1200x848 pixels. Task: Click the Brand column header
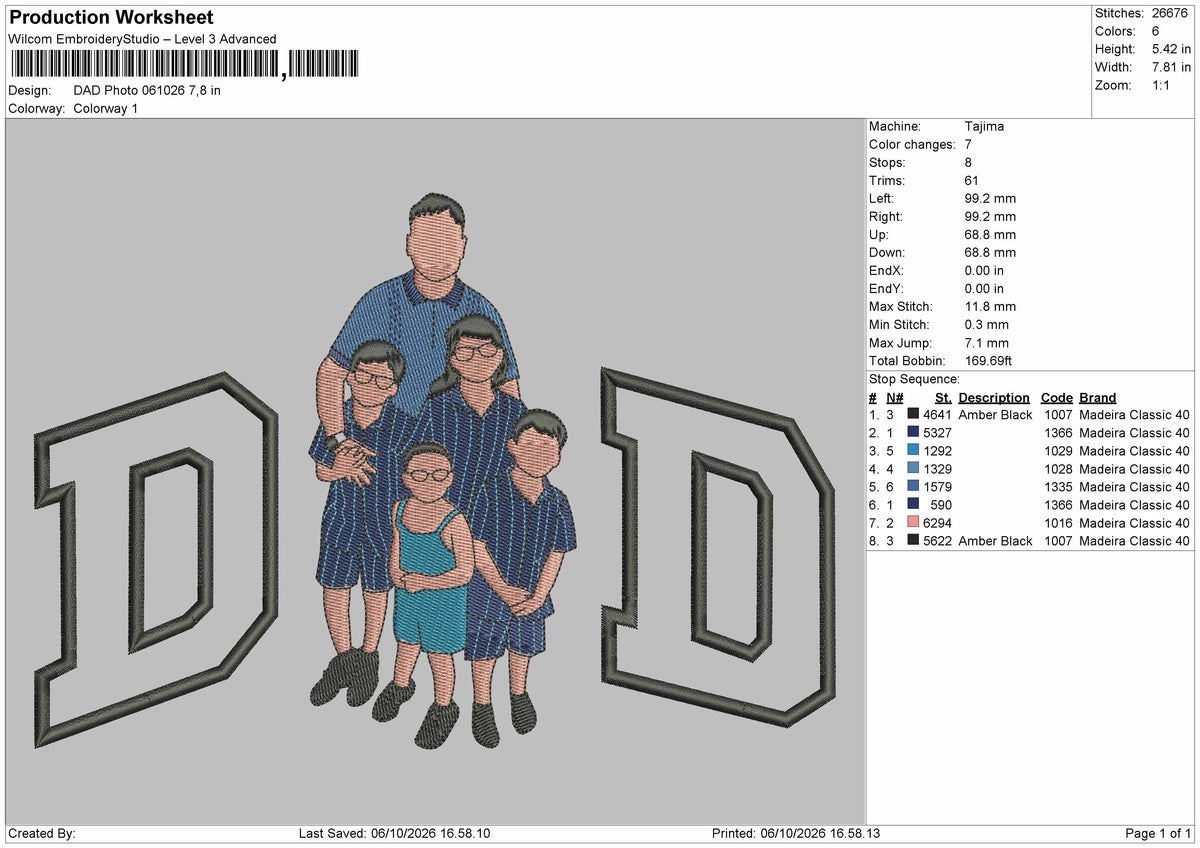(1097, 397)
